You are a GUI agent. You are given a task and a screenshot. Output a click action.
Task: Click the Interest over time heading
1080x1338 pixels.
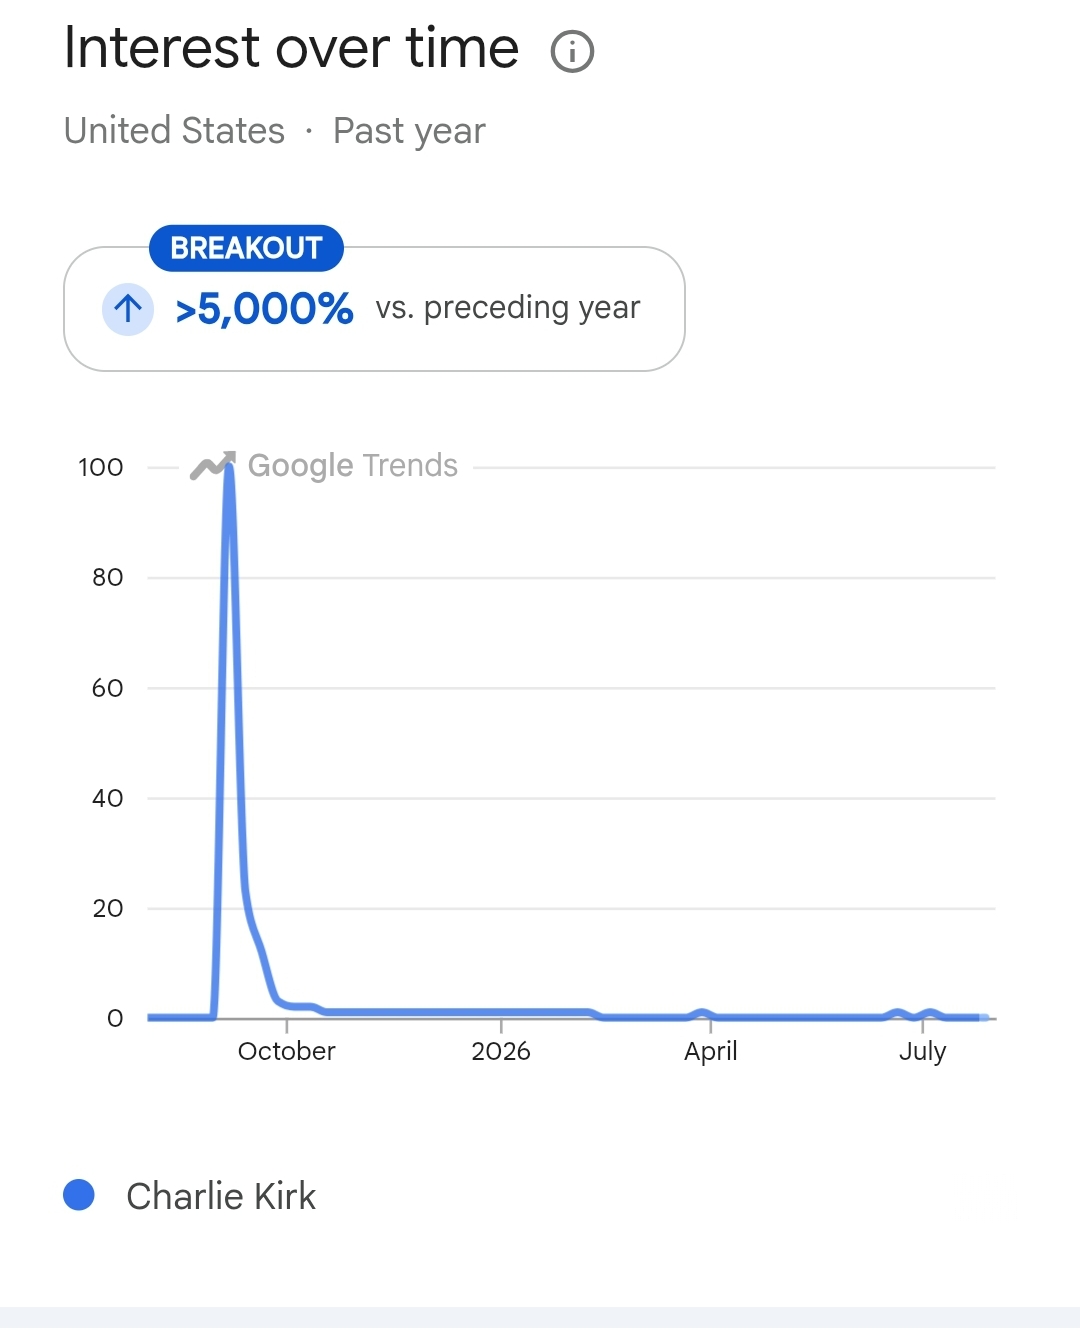(292, 49)
